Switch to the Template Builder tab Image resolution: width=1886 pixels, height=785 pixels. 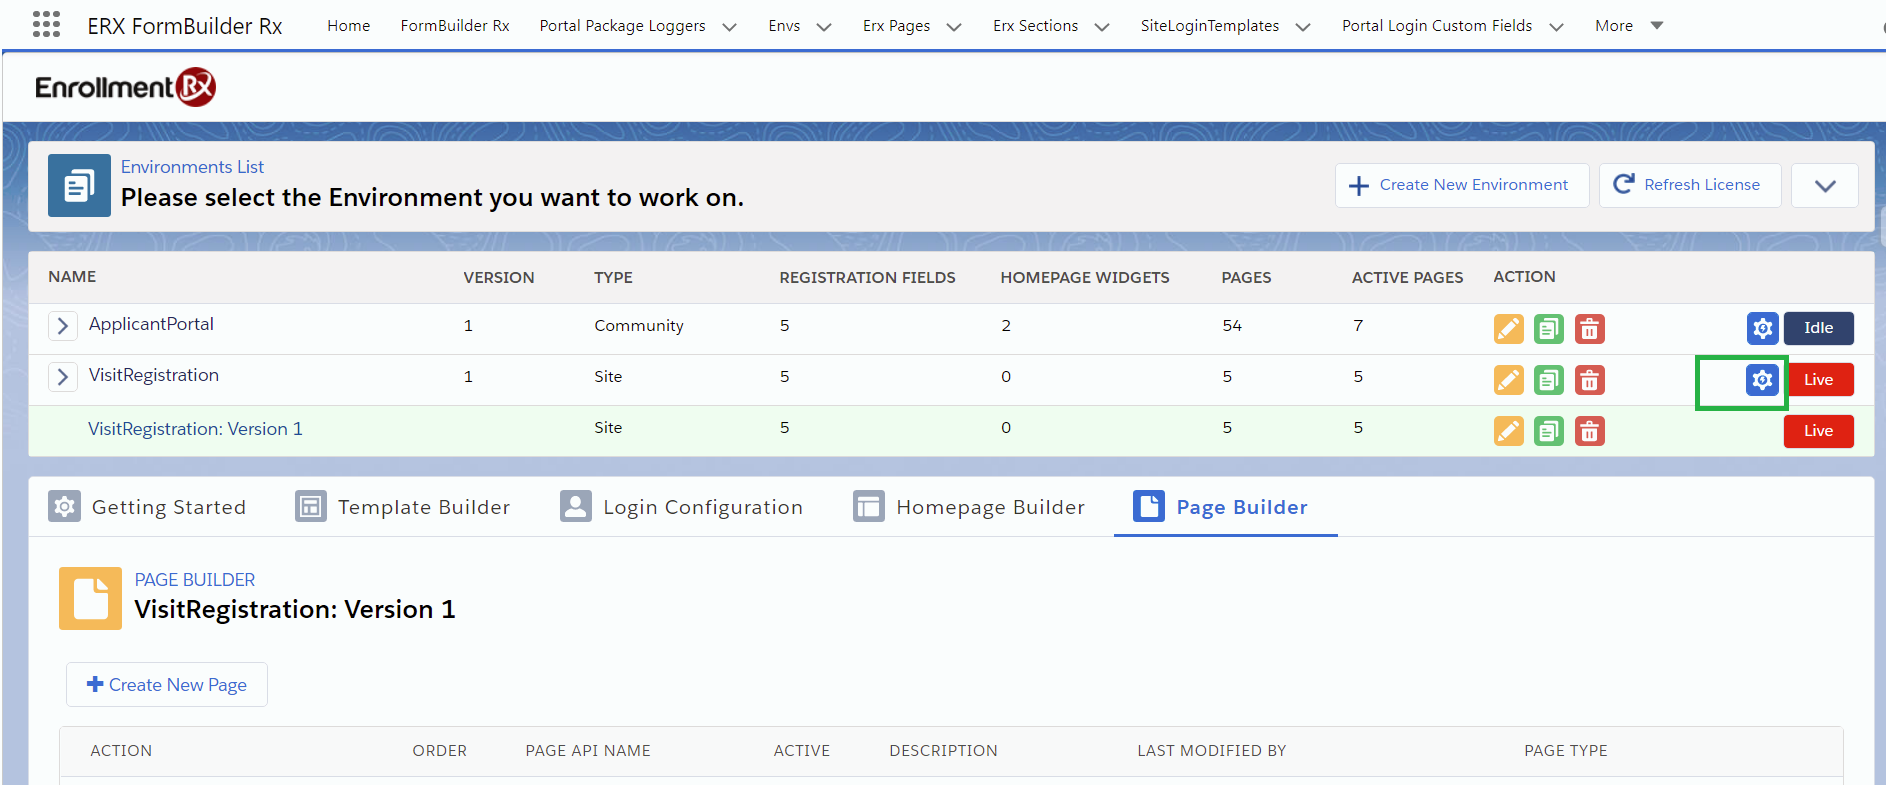pyautogui.click(x=403, y=507)
